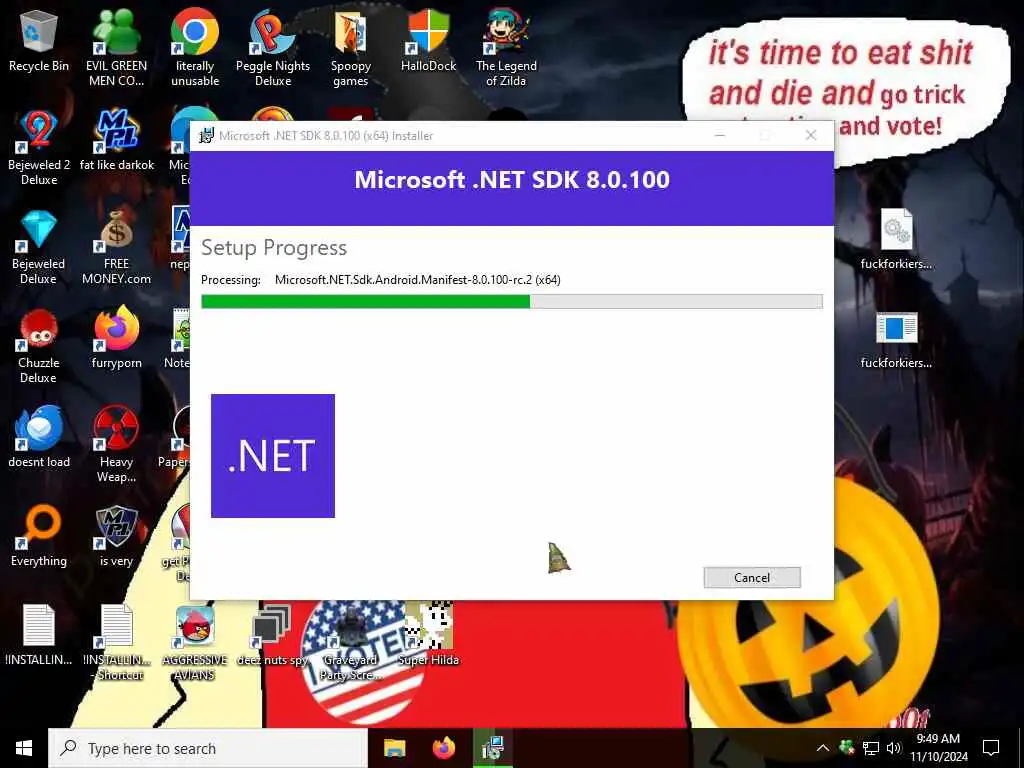Select the lower fuckforkiers... blue file

(896, 340)
